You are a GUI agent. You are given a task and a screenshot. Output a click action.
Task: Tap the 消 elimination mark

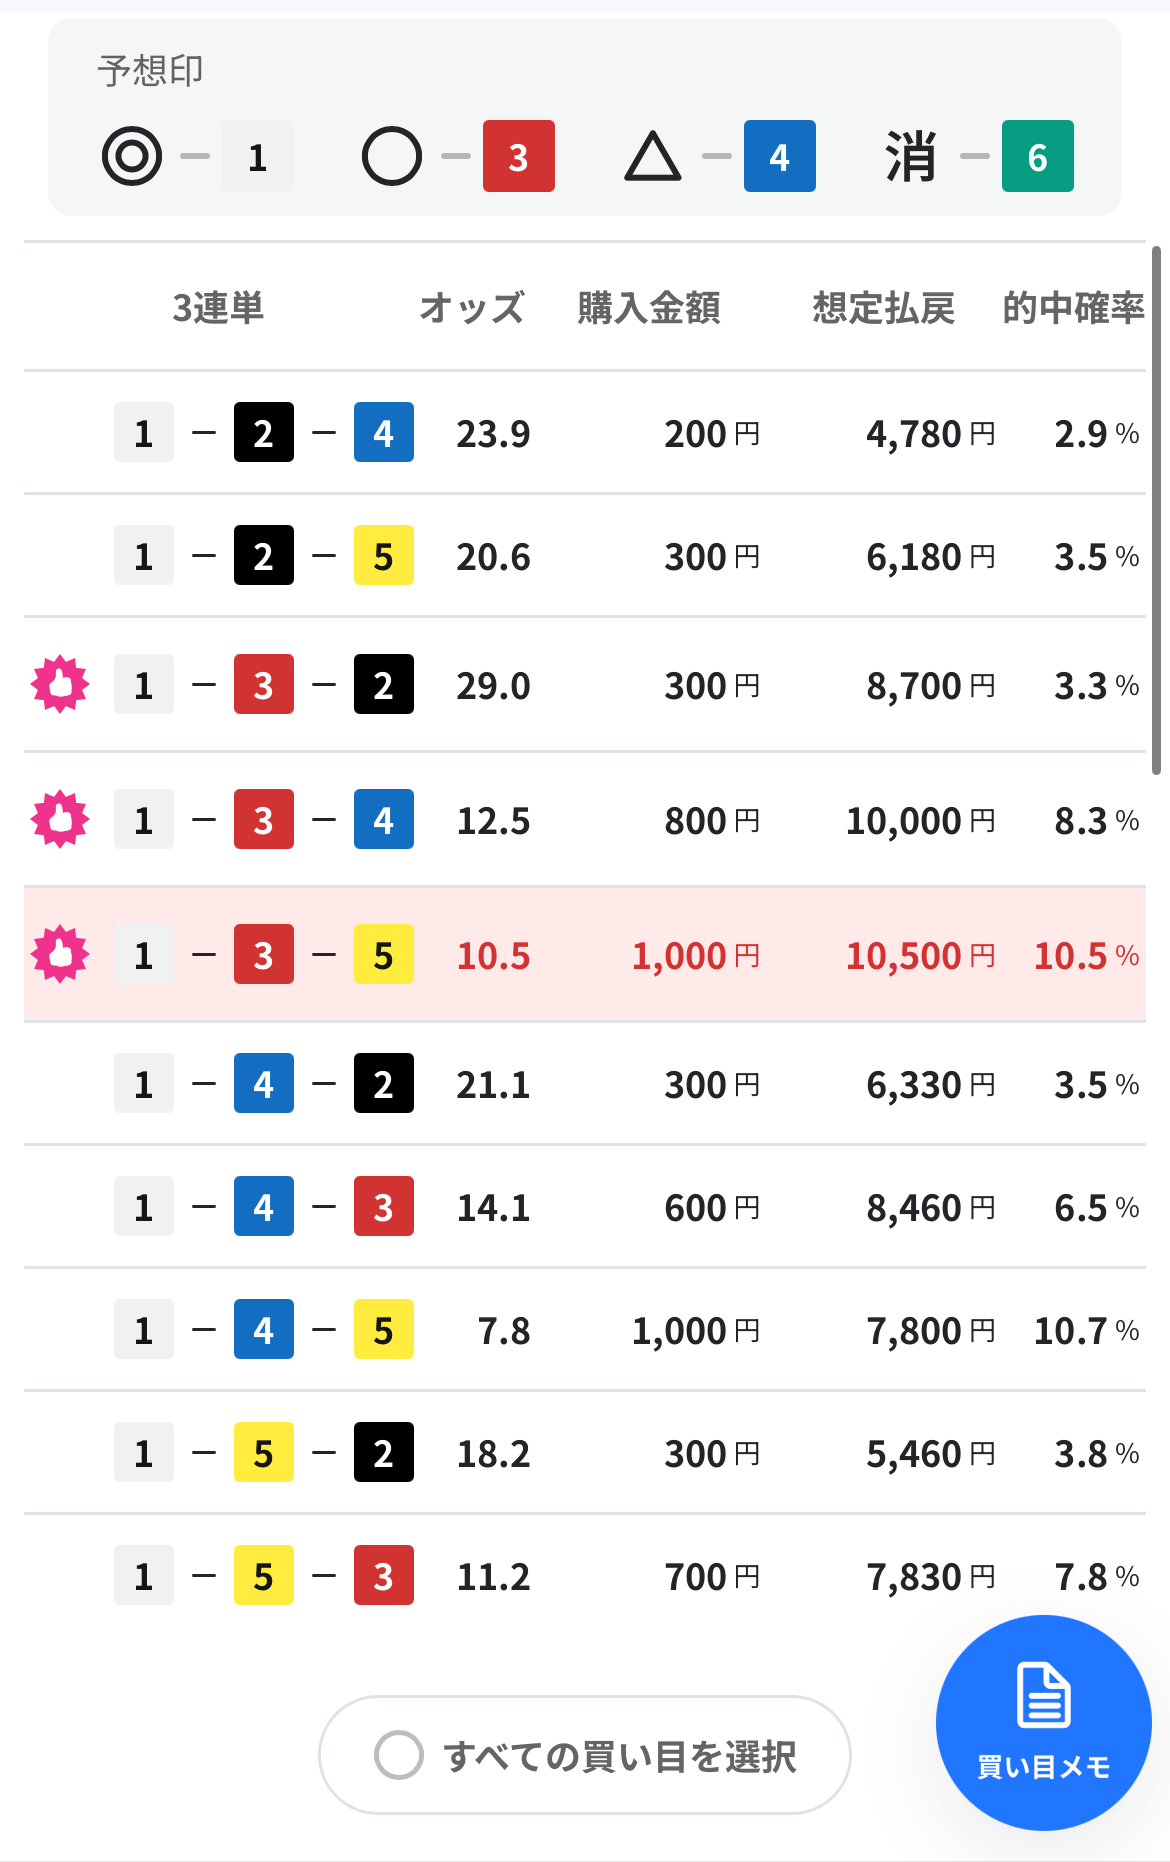[911, 156]
